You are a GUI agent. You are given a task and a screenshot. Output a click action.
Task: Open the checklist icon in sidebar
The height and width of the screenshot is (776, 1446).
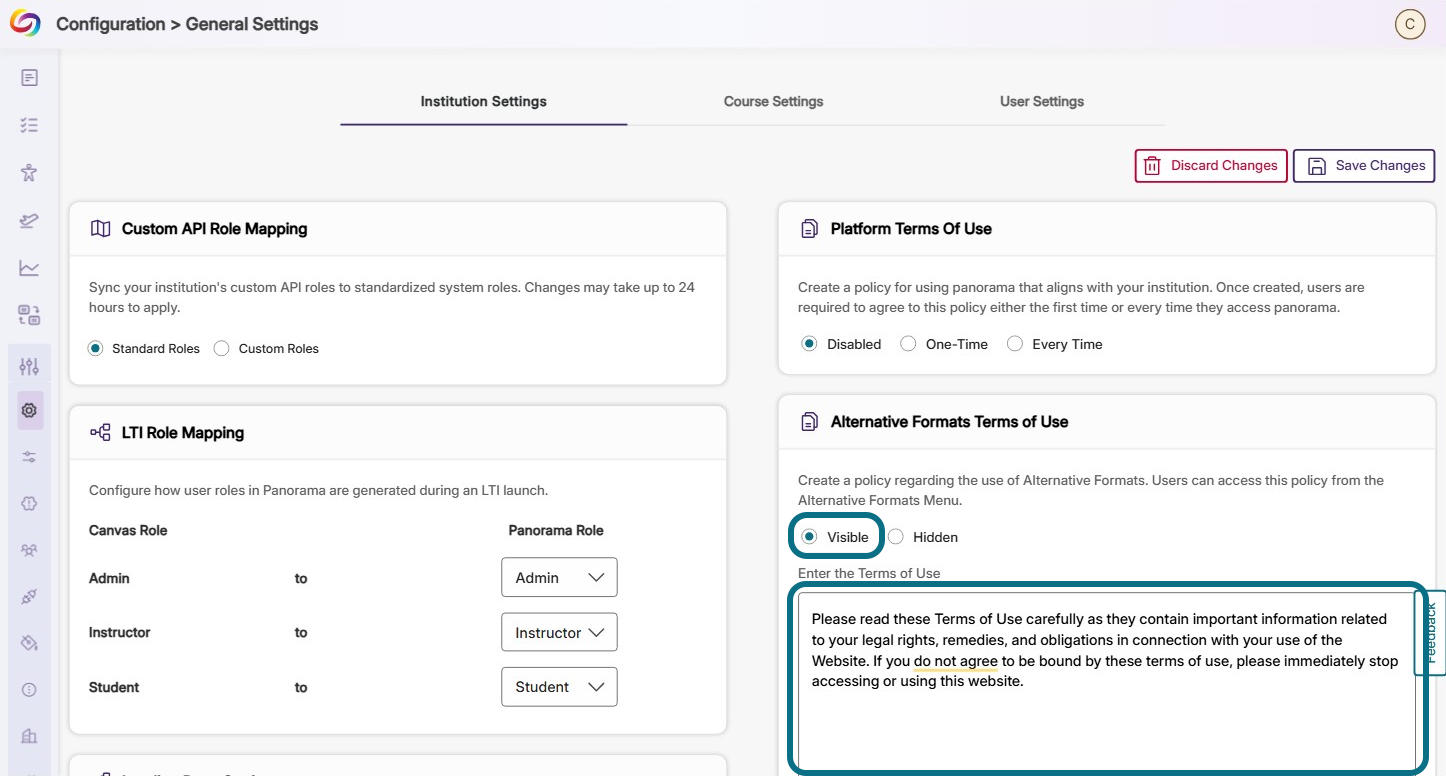point(29,125)
